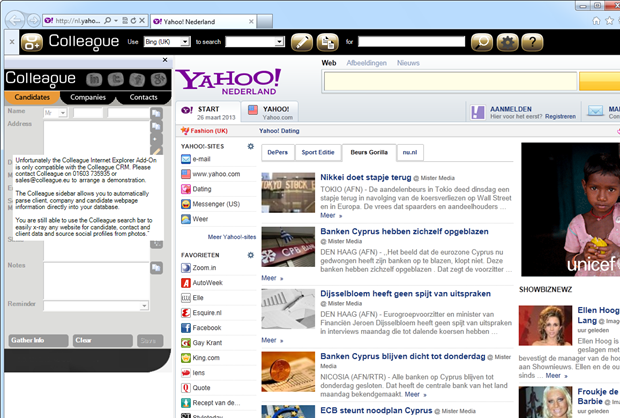620x418 pixels.
Task: Open headline 'Nikkei doet stapje terug'
Action: tap(366, 177)
